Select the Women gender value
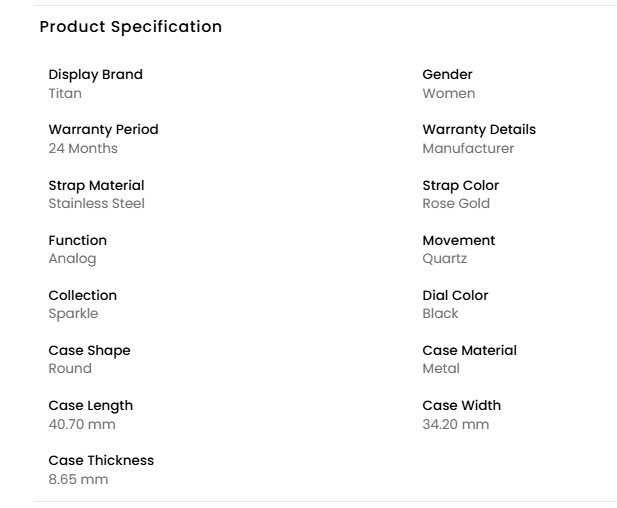This screenshot has width=617, height=508. click(448, 93)
